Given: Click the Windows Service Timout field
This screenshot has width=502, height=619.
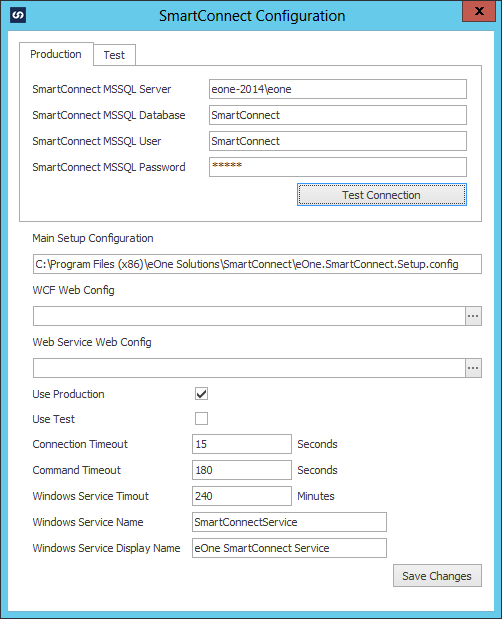Looking at the screenshot, I should click(x=242, y=496).
